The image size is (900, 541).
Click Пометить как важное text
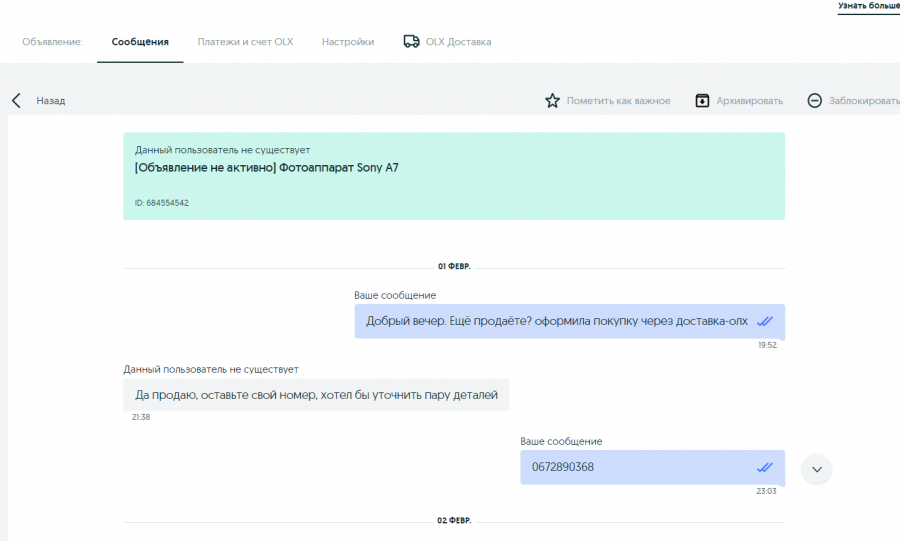(618, 101)
